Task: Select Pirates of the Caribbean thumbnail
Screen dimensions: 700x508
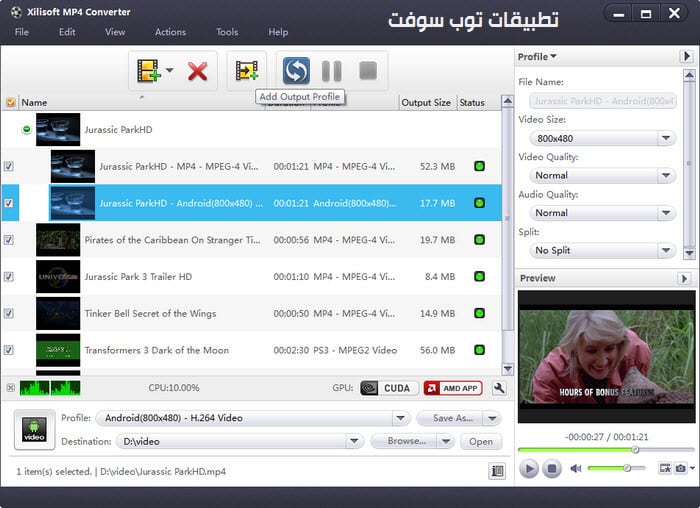Action: 58,240
